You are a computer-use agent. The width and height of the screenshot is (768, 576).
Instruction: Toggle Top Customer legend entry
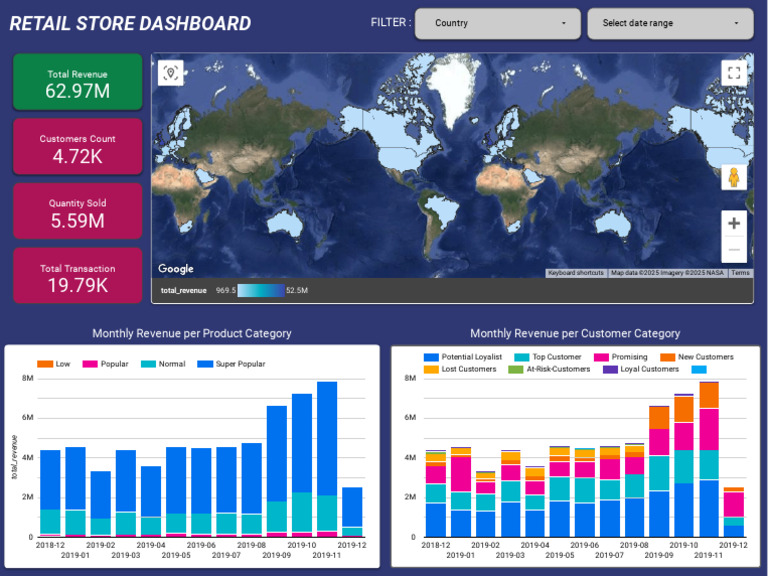pyautogui.click(x=548, y=357)
